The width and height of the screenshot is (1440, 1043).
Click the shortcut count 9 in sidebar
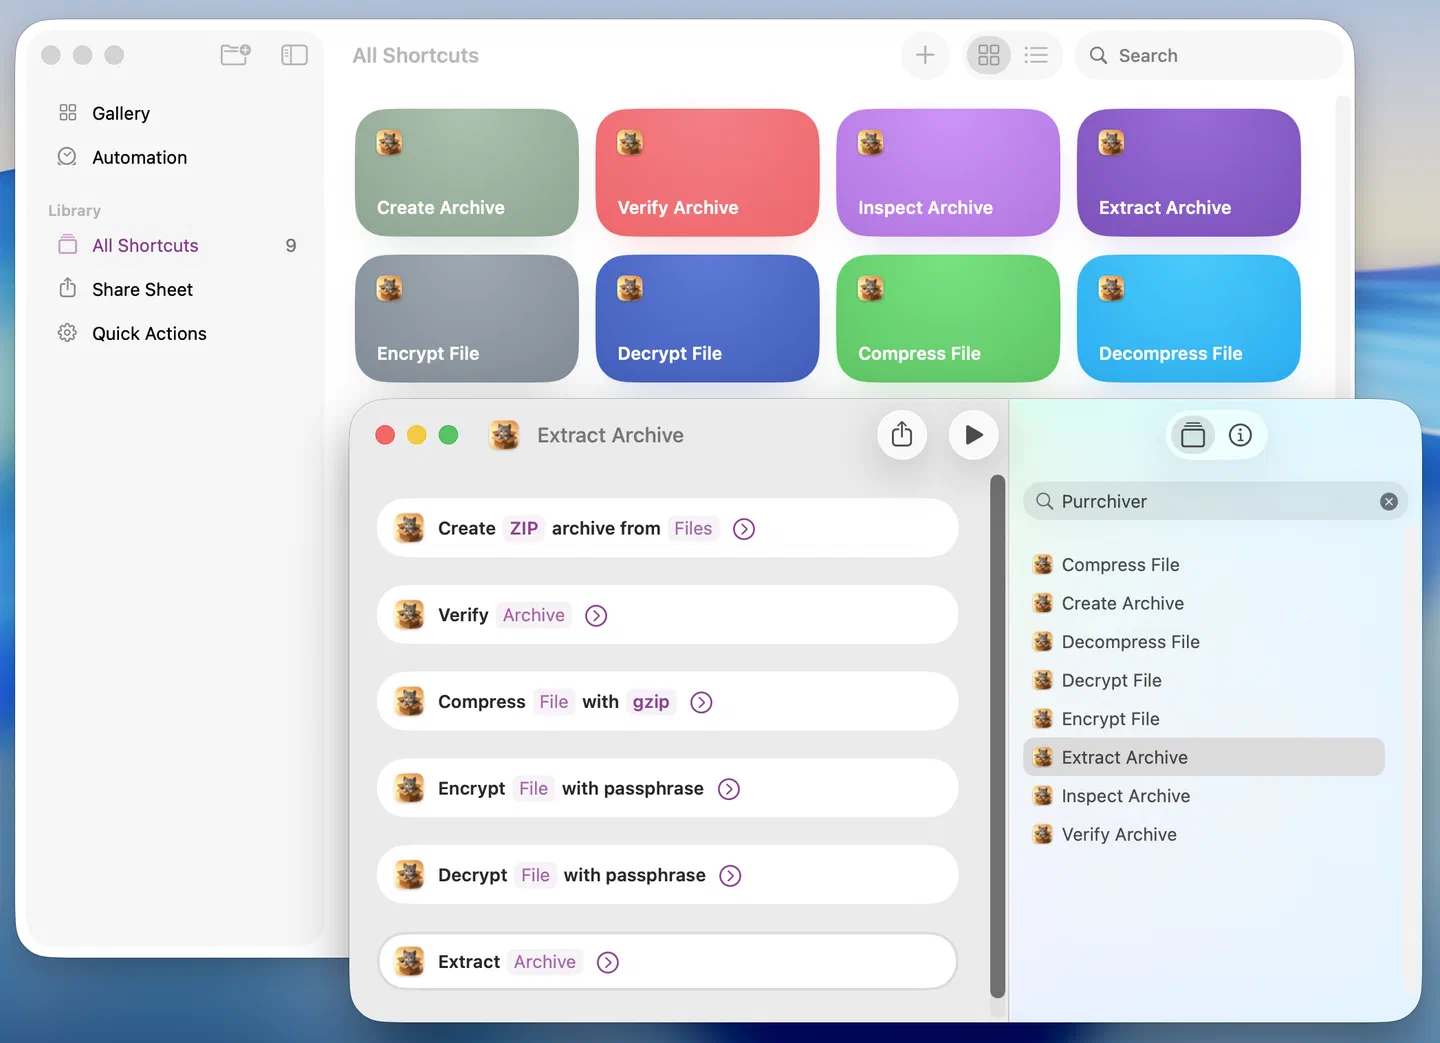pos(291,245)
